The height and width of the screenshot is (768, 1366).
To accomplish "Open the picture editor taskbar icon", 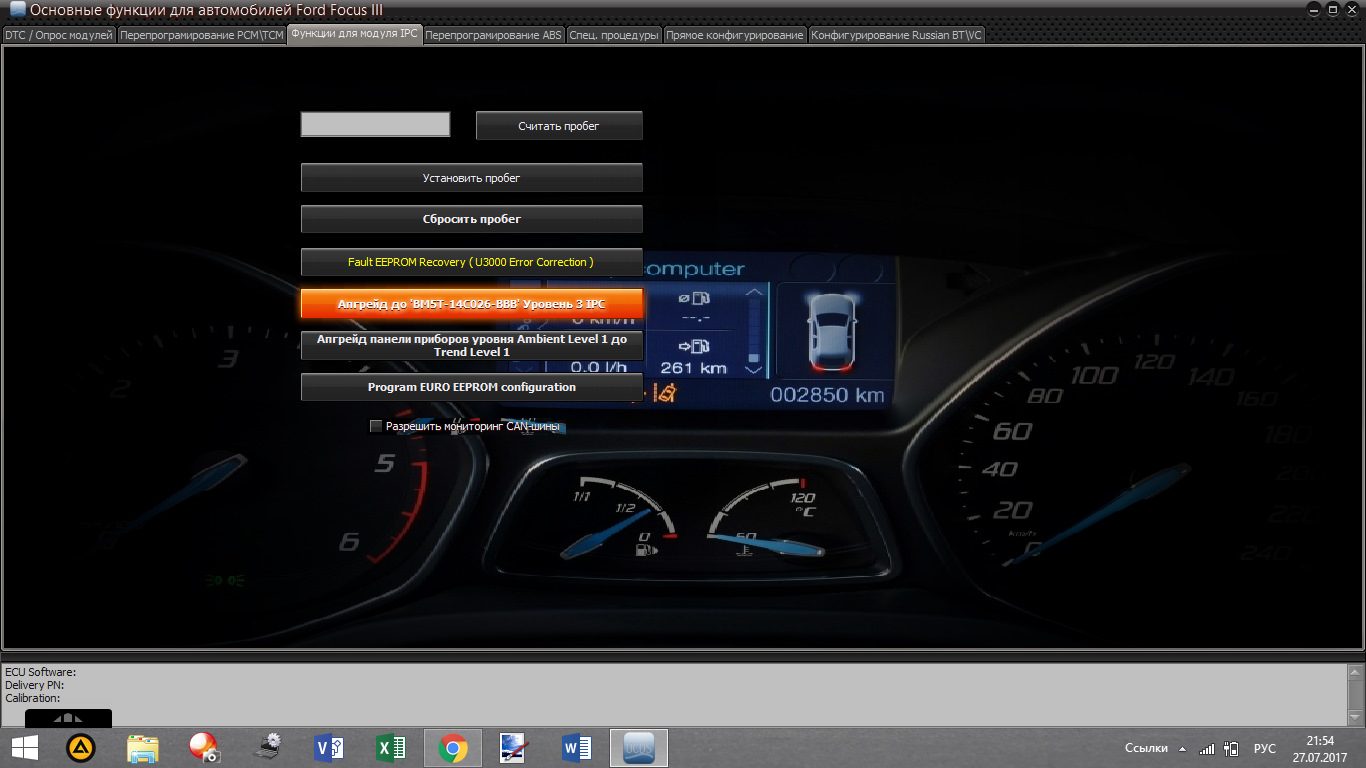I will (x=515, y=748).
